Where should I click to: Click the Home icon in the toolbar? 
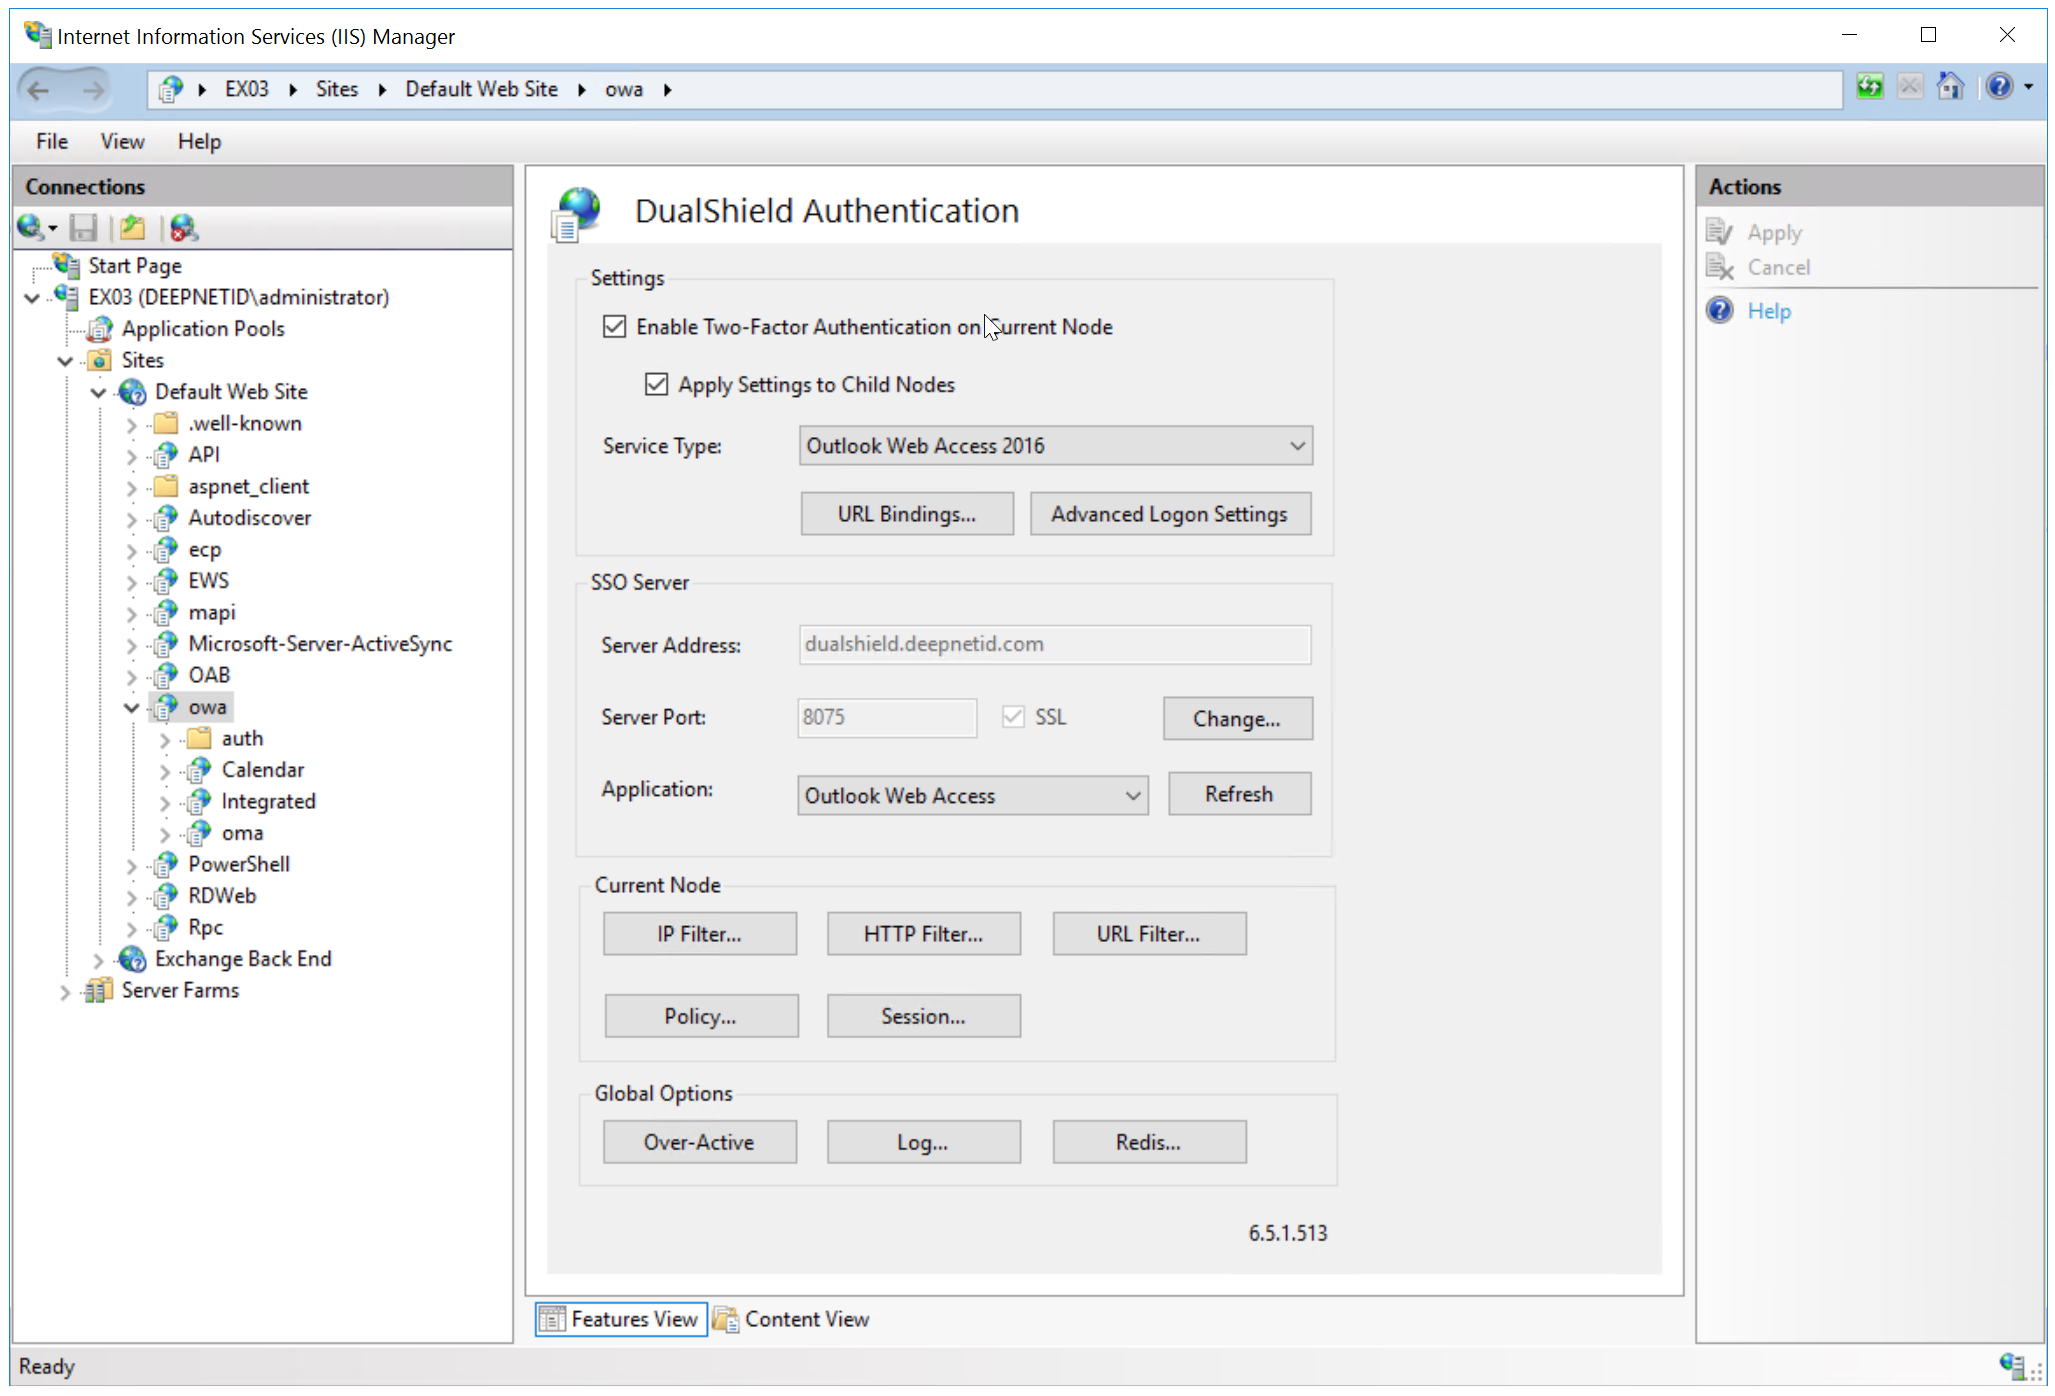click(1950, 88)
